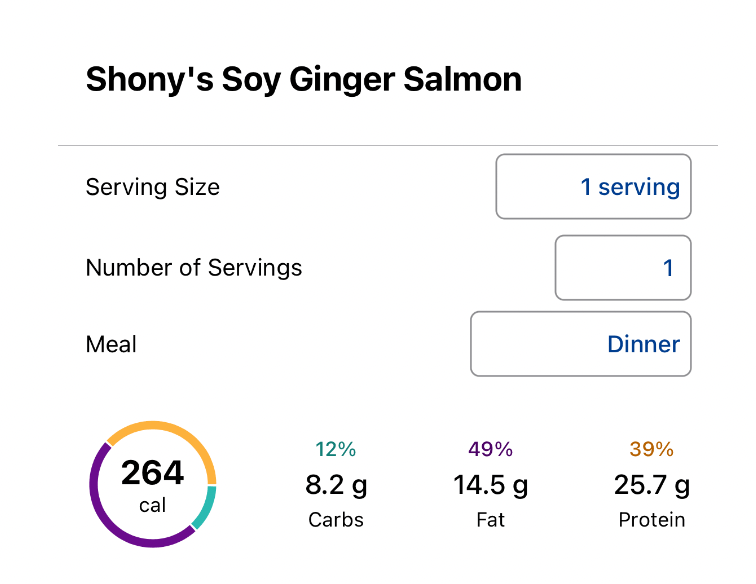Click the teal carbs segment of ring
This screenshot has width=756, height=584.
click(206, 507)
